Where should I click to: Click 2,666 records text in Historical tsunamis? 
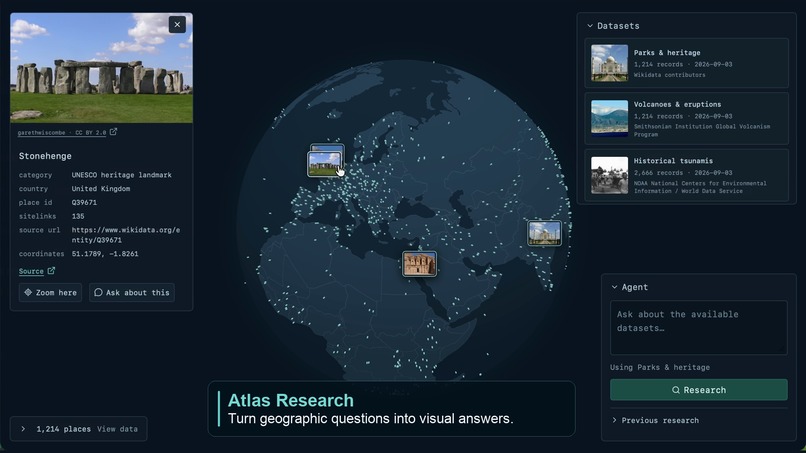pos(658,173)
